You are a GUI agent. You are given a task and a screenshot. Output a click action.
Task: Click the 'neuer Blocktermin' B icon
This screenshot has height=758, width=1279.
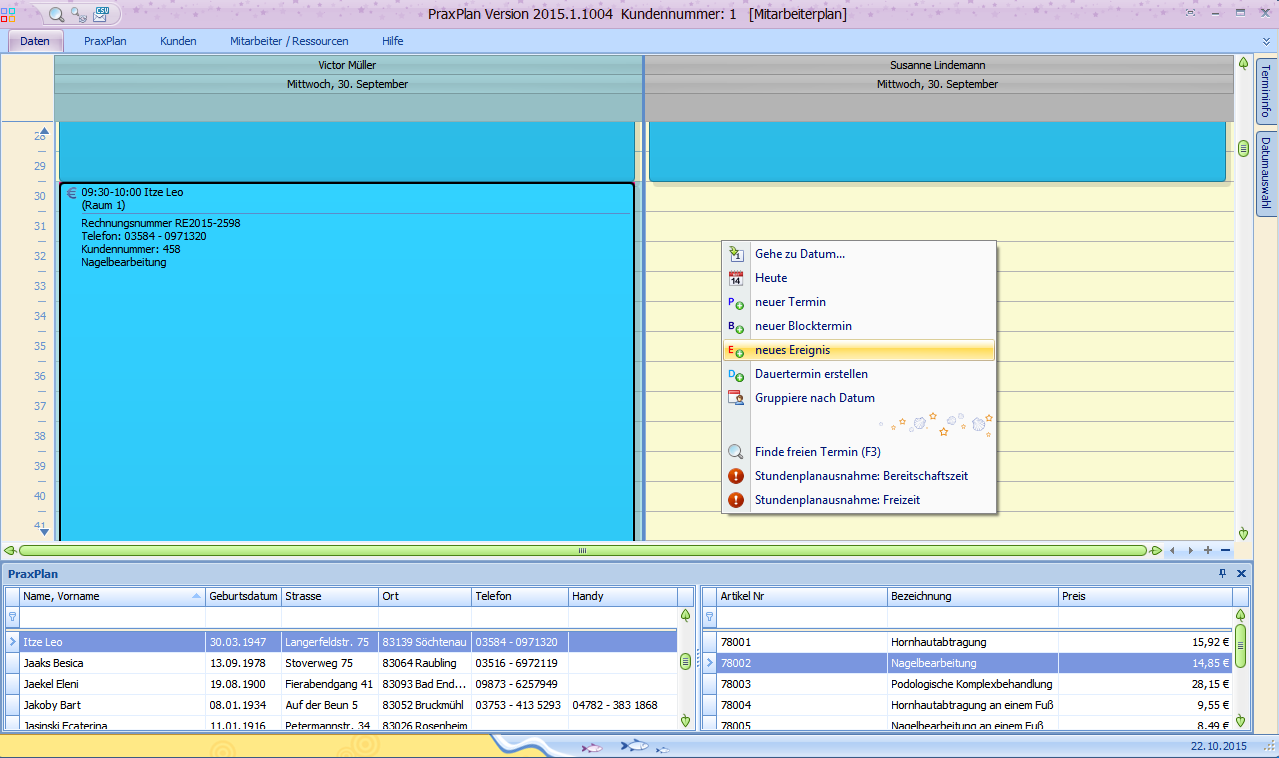coord(736,326)
